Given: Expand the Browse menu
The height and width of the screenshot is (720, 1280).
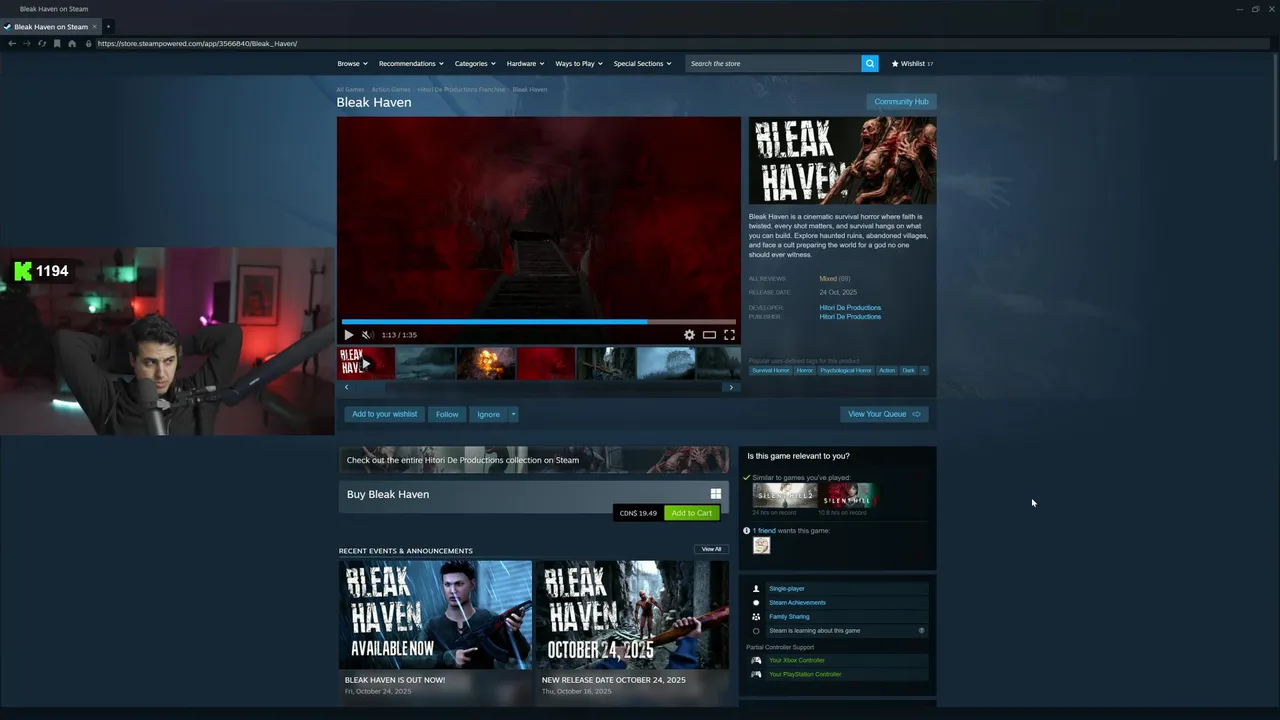Looking at the screenshot, I should (x=352, y=63).
